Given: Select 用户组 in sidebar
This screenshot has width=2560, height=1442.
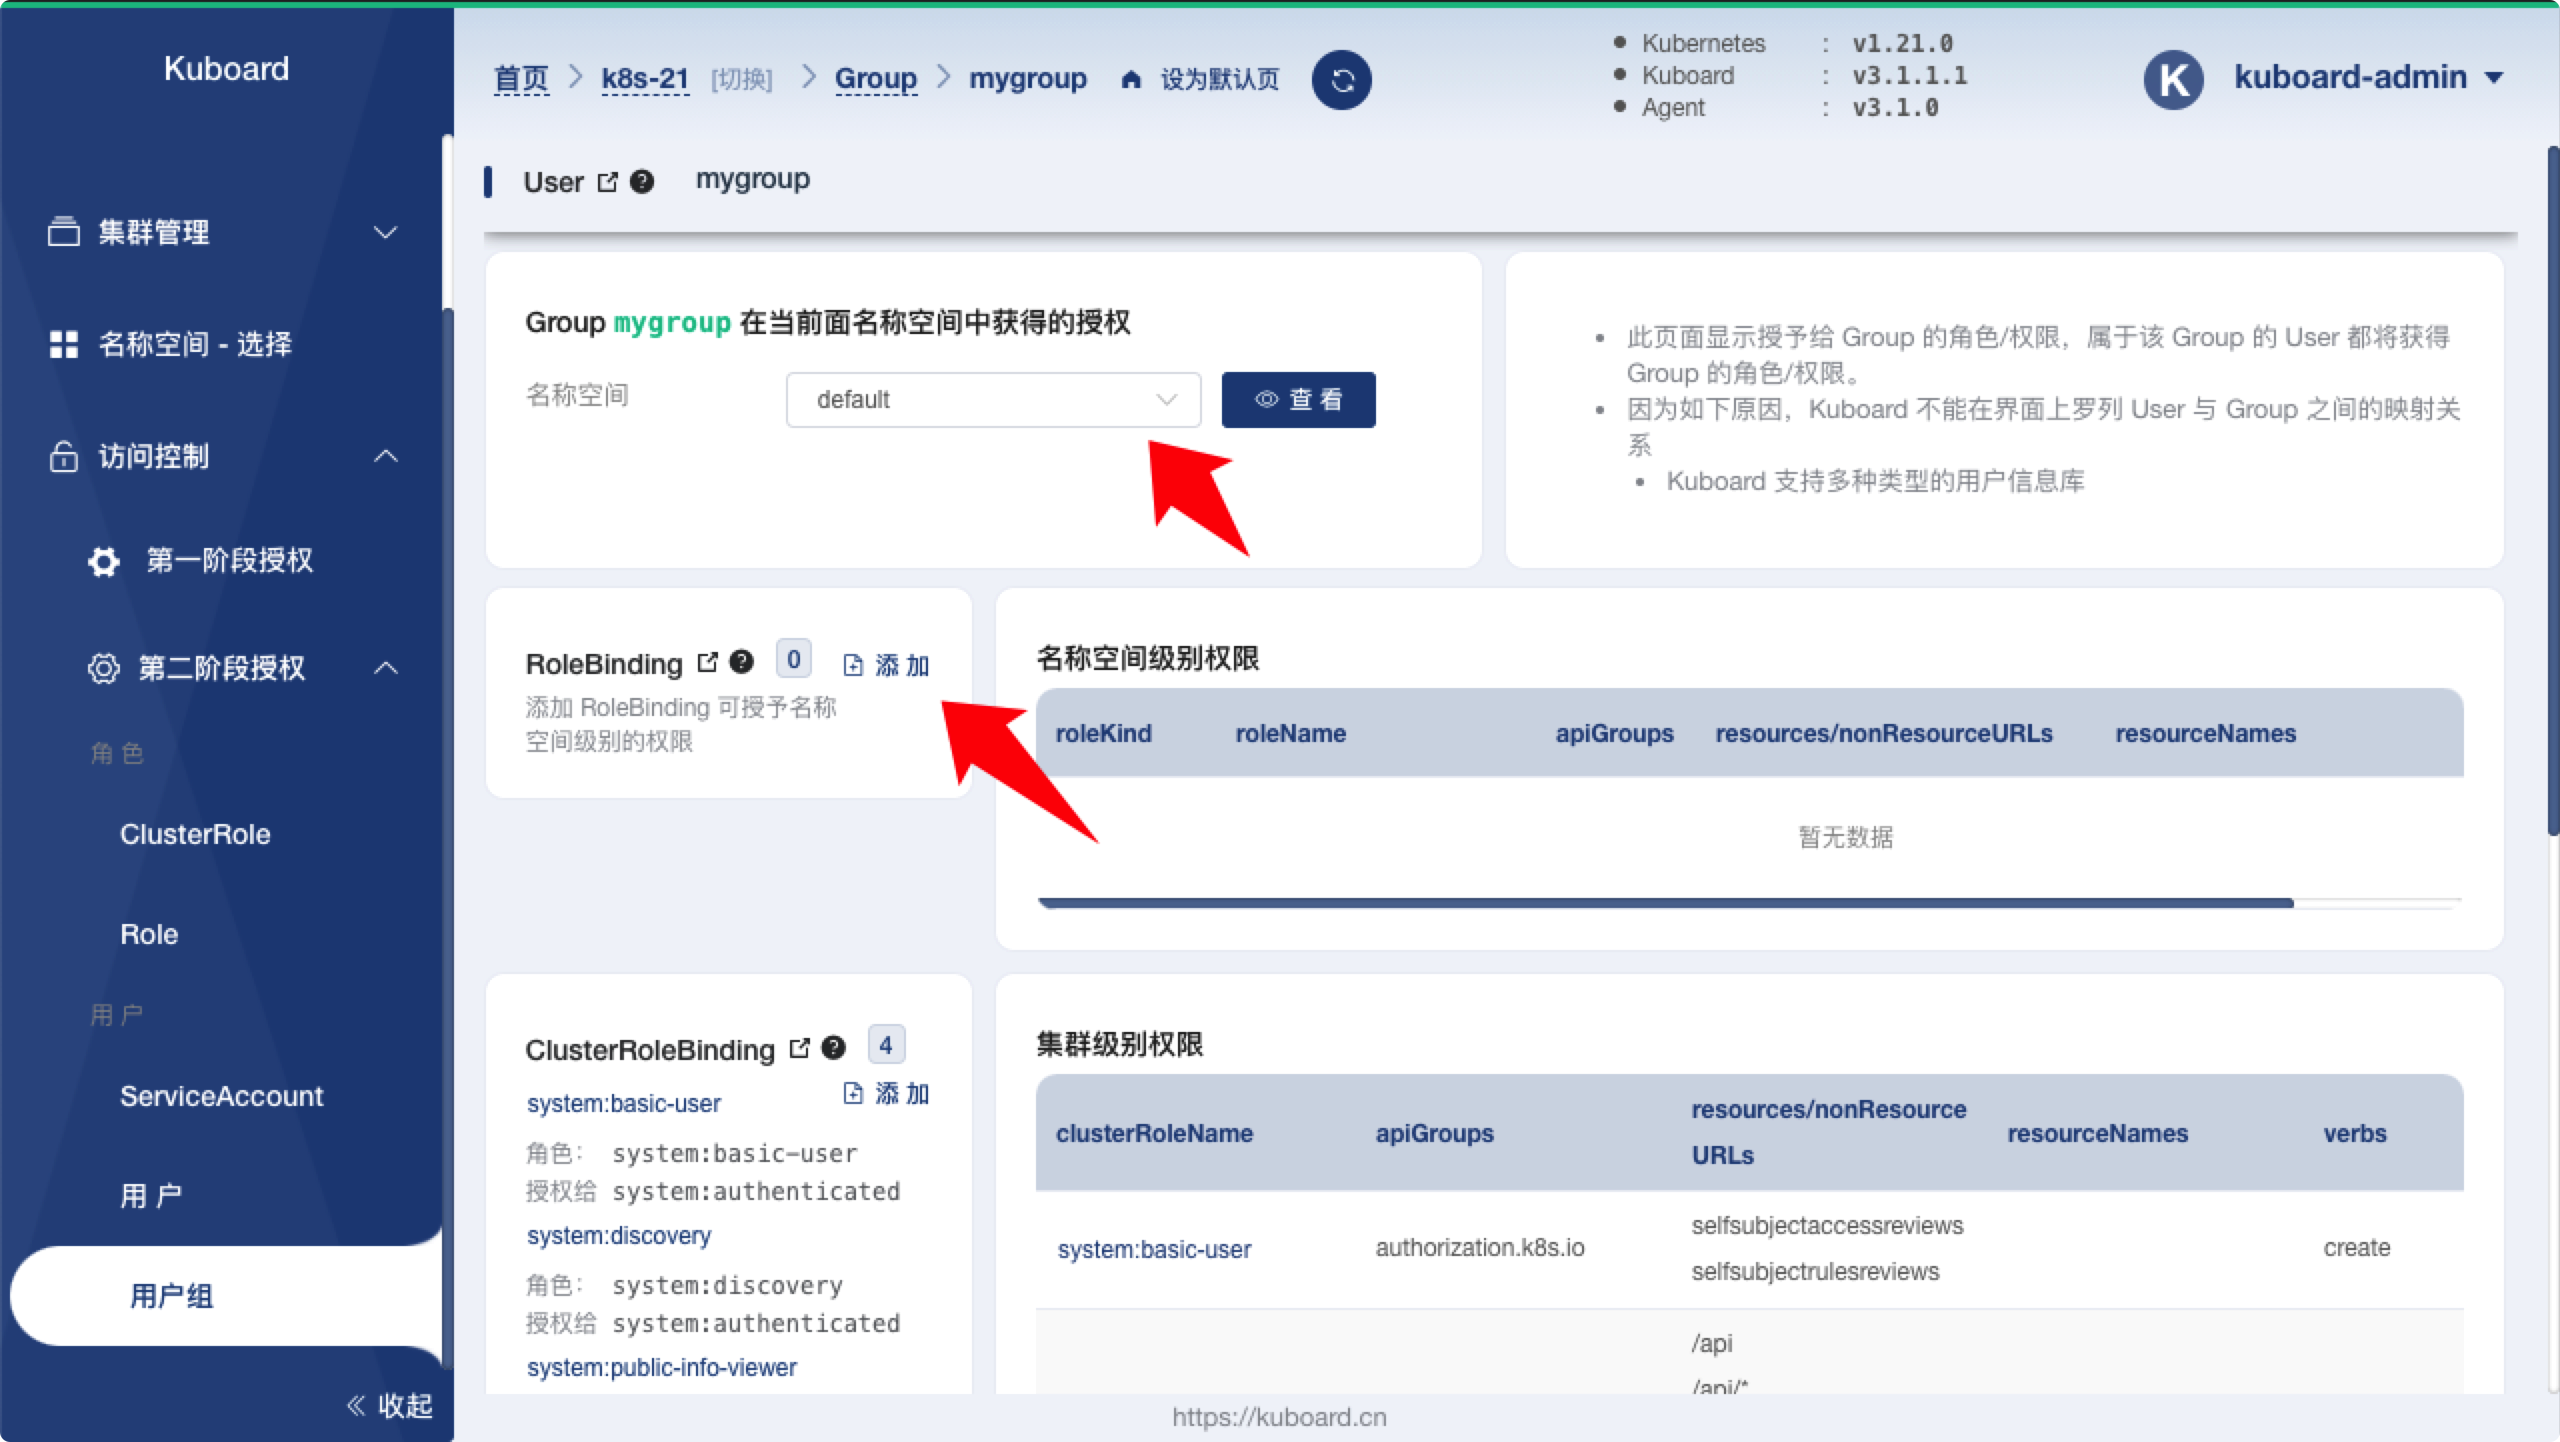Looking at the screenshot, I should click(x=172, y=1296).
